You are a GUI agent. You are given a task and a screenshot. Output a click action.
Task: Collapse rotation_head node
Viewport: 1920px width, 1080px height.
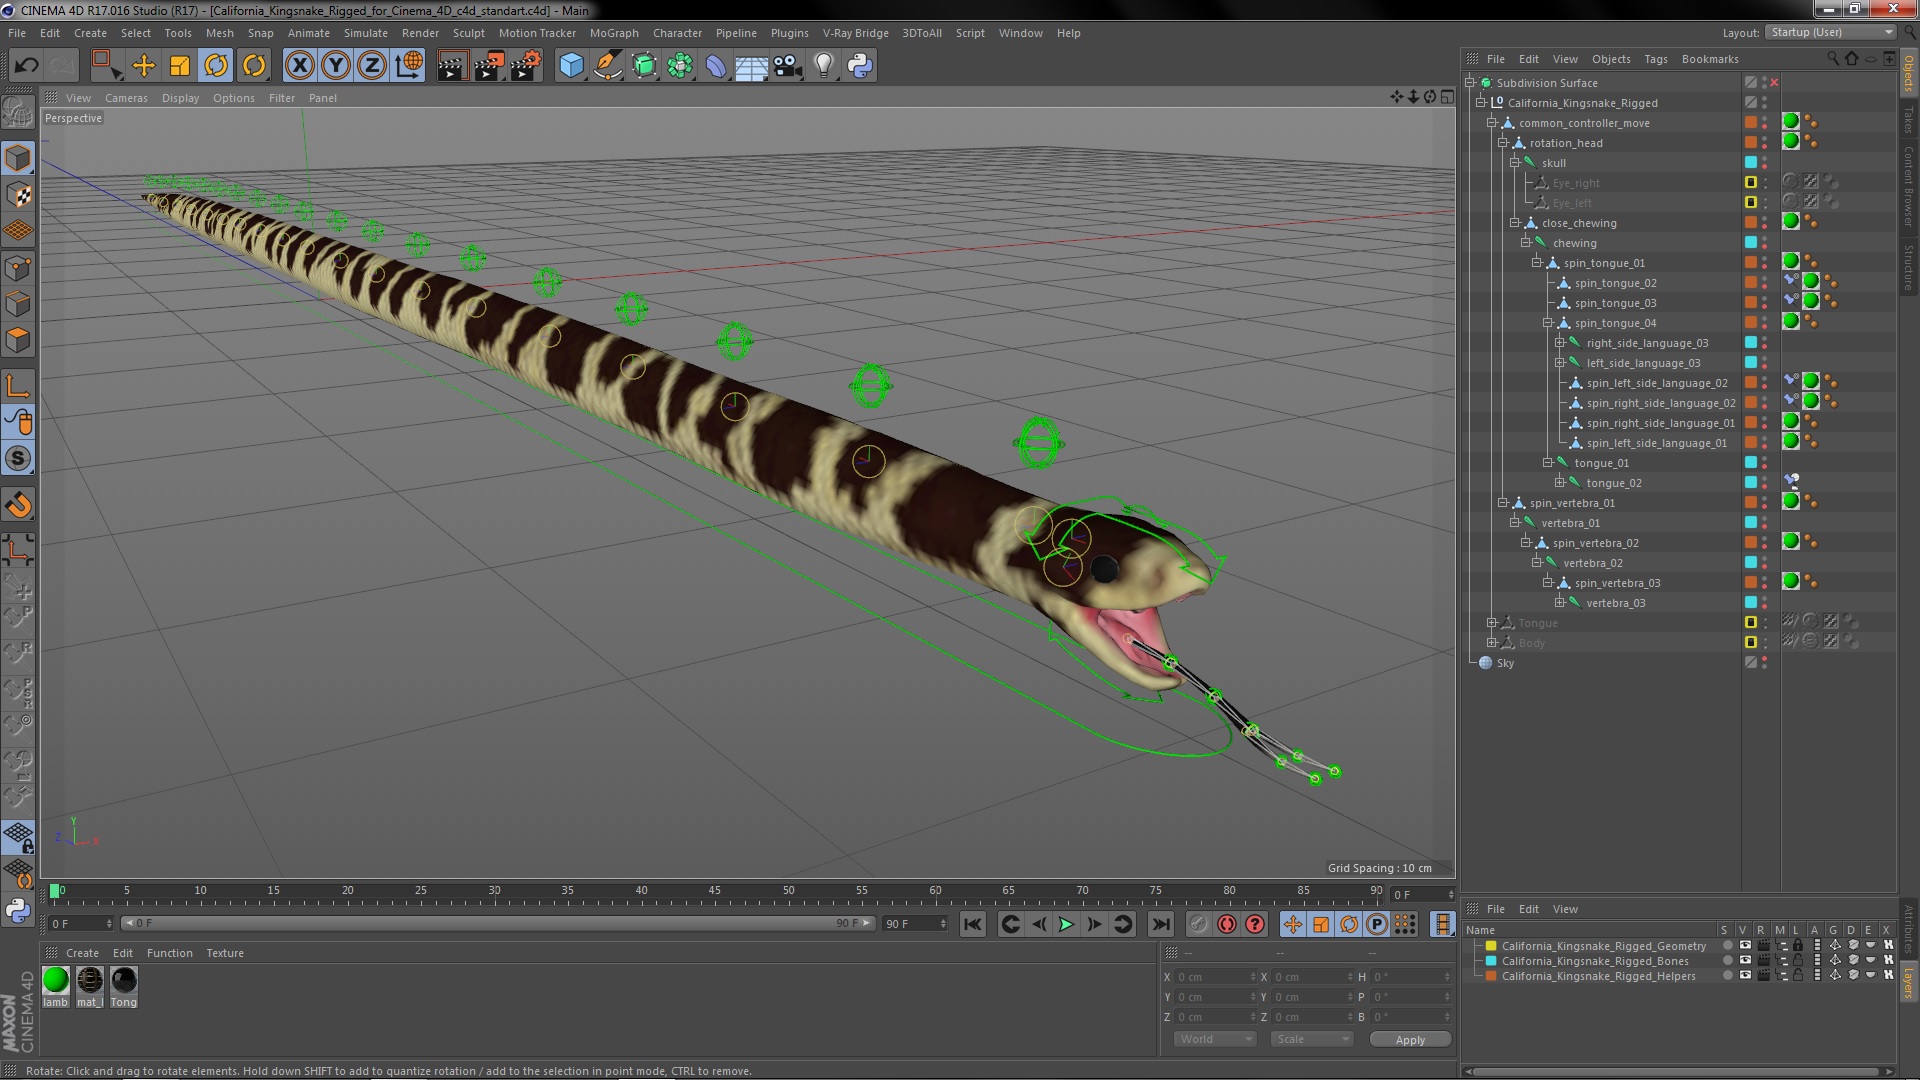click(x=1503, y=143)
